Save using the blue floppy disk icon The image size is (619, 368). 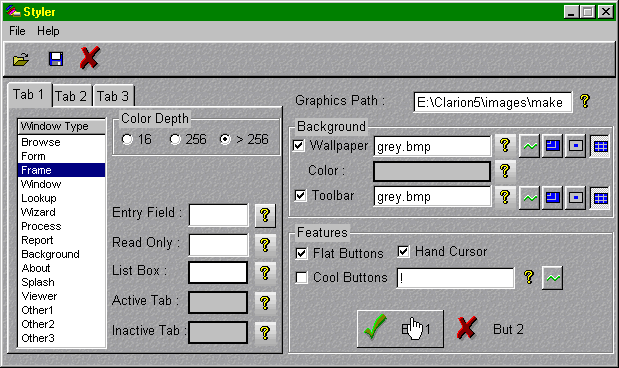pos(56,59)
